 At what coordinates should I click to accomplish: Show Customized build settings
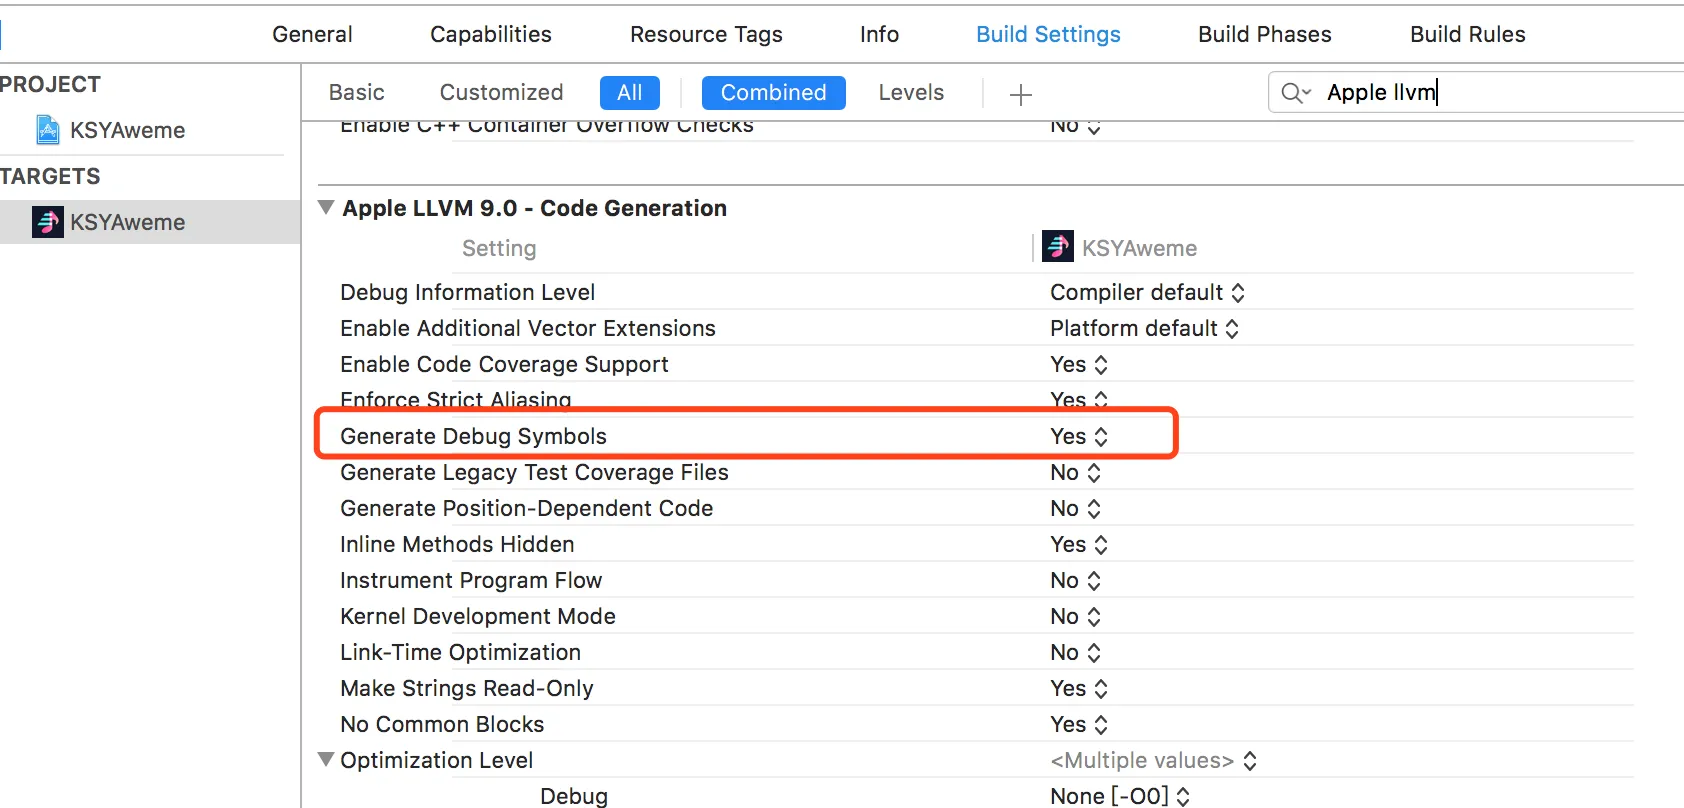(501, 93)
